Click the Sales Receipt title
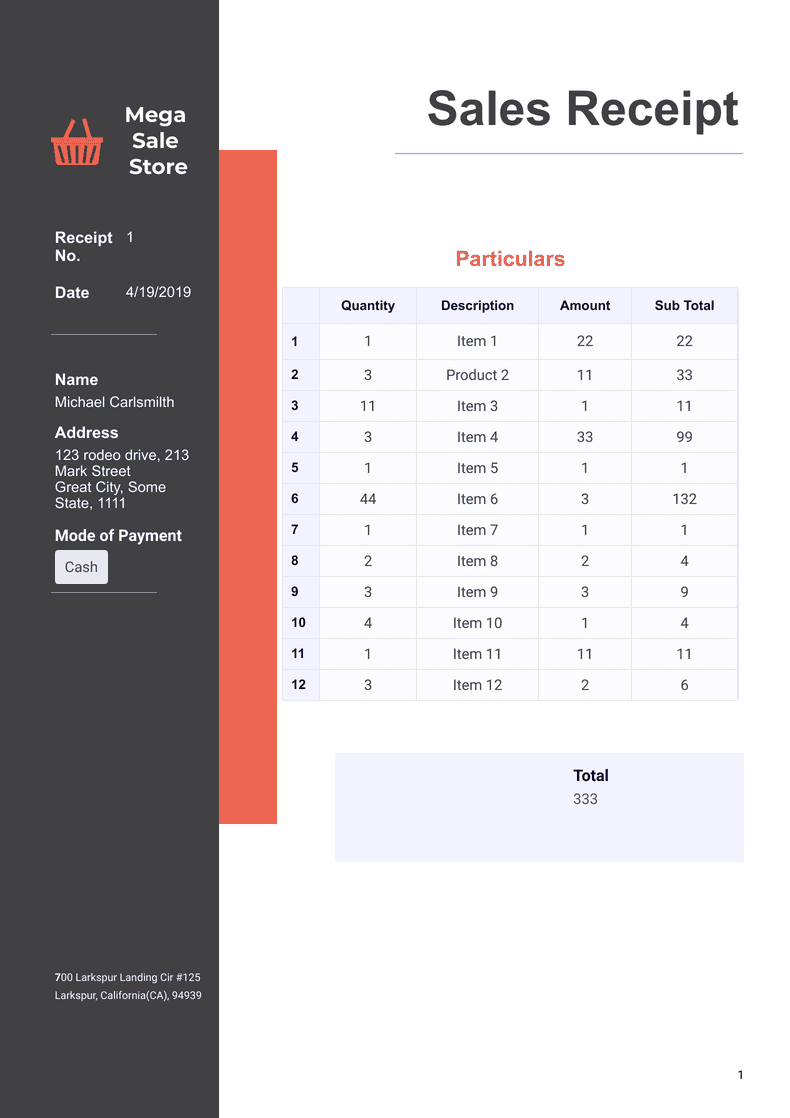790x1118 pixels. coord(582,108)
